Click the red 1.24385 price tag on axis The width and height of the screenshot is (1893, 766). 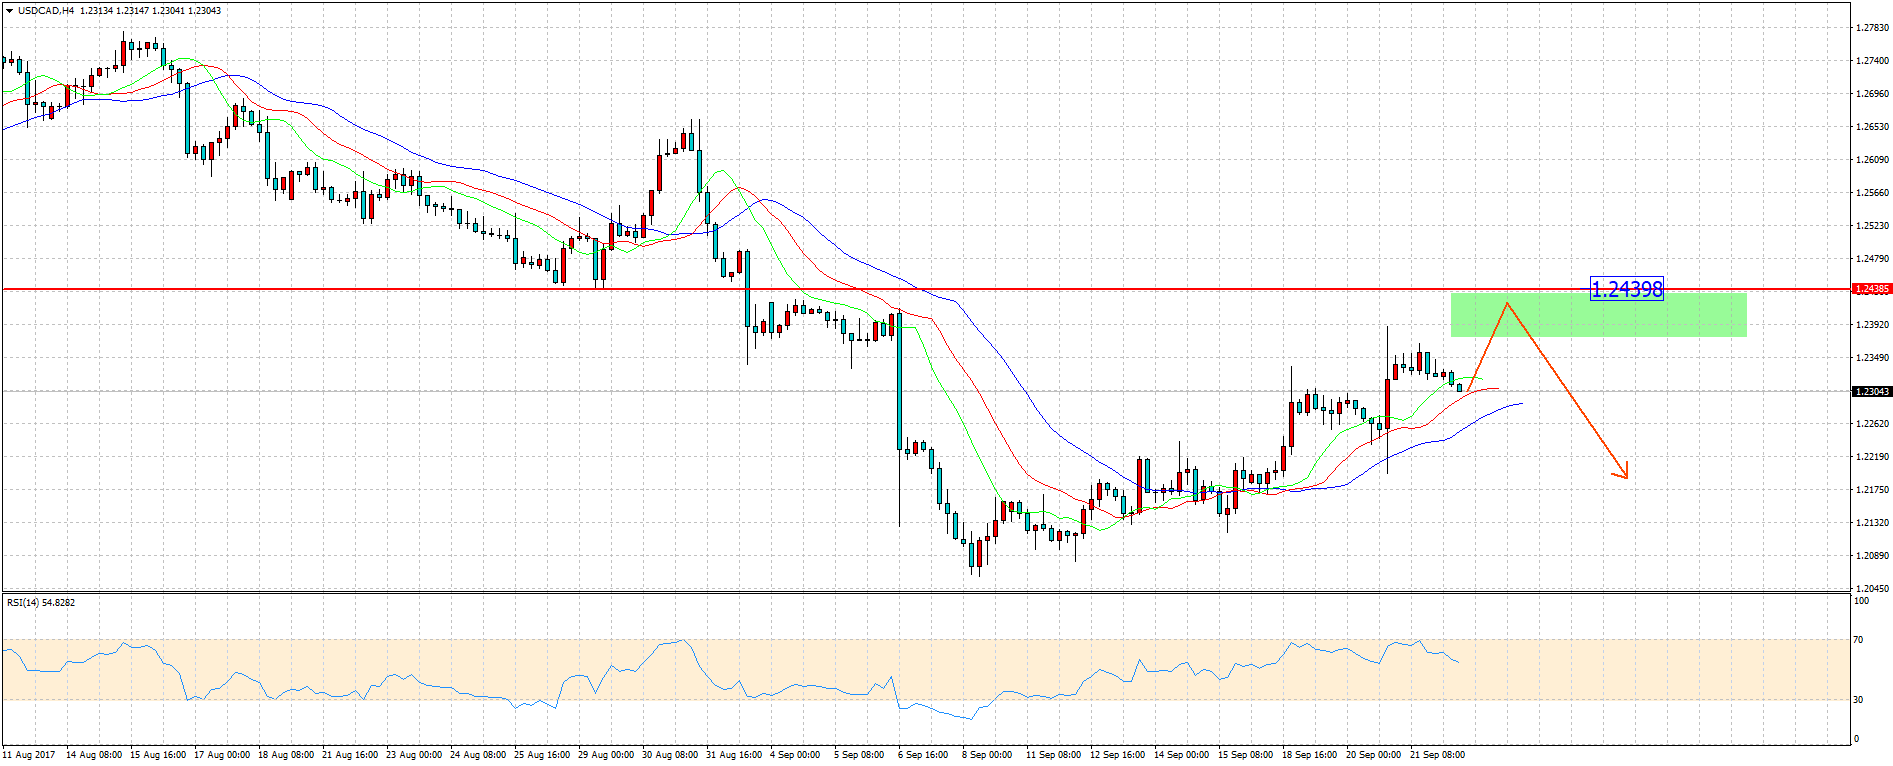click(x=1872, y=289)
